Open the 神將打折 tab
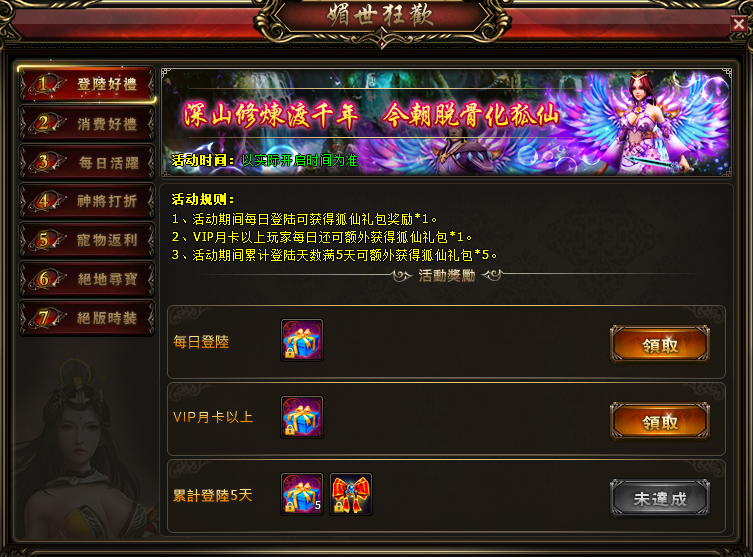The height and width of the screenshot is (557, 753). tap(87, 201)
